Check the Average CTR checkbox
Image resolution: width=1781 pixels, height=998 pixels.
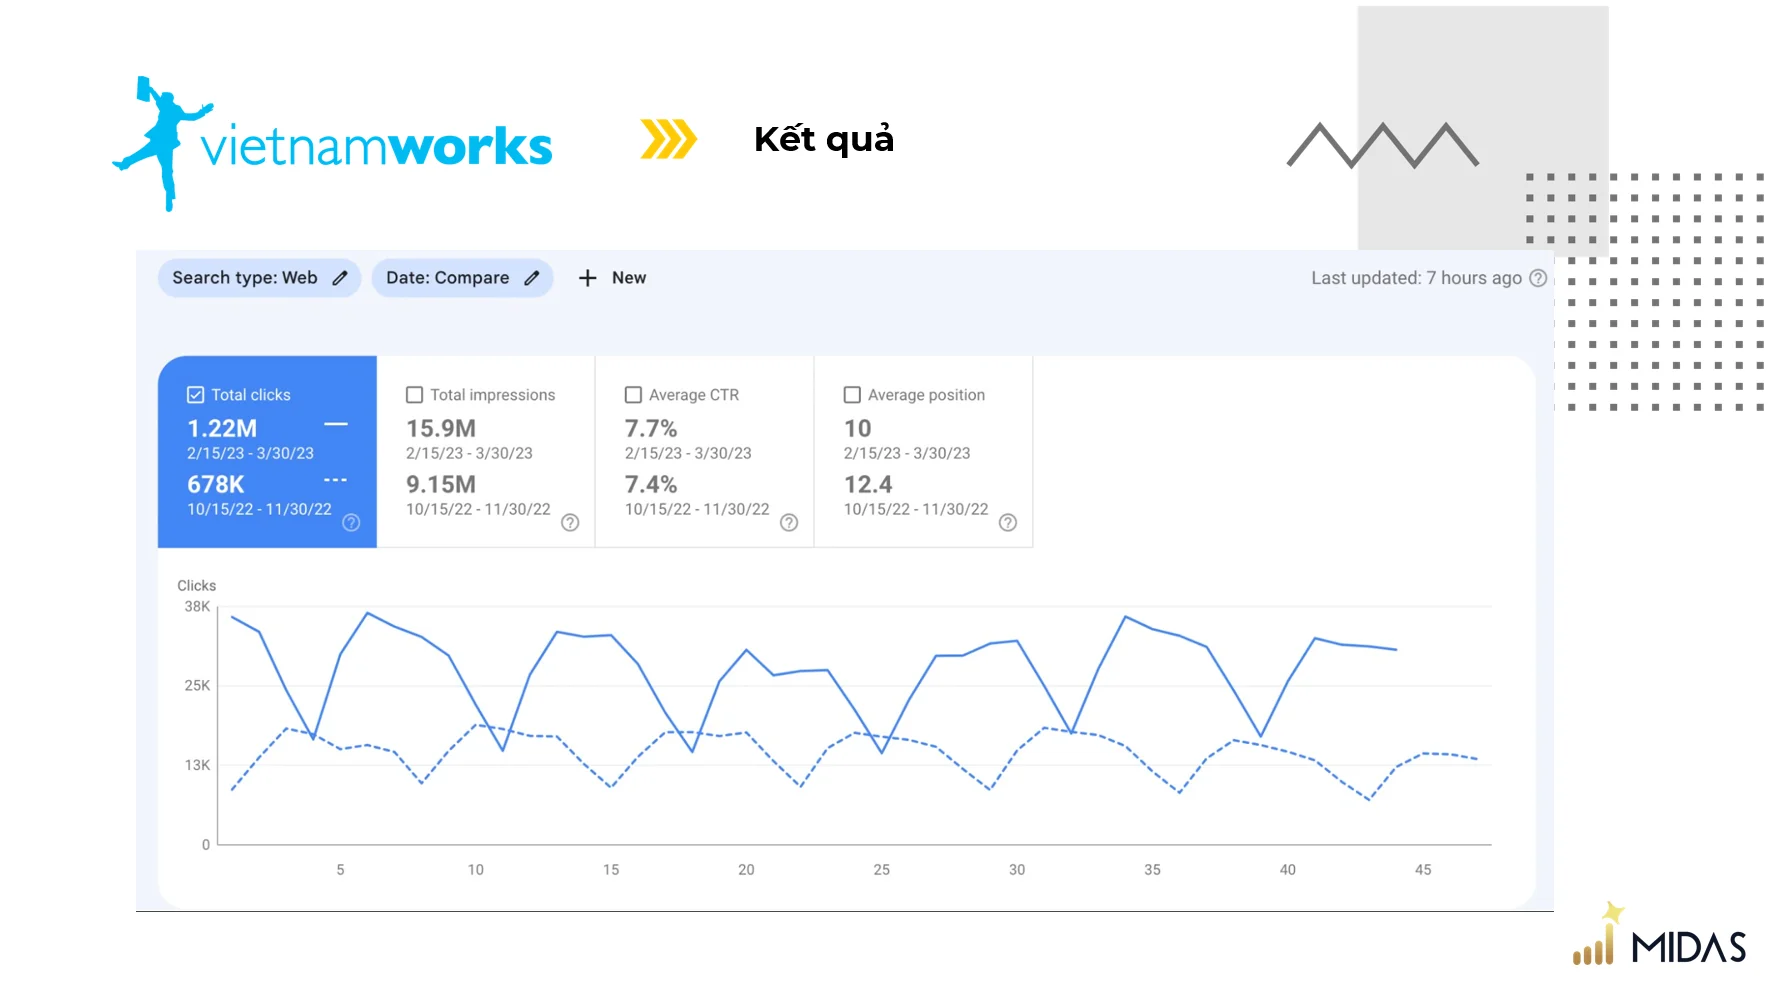[x=633, y=395]
